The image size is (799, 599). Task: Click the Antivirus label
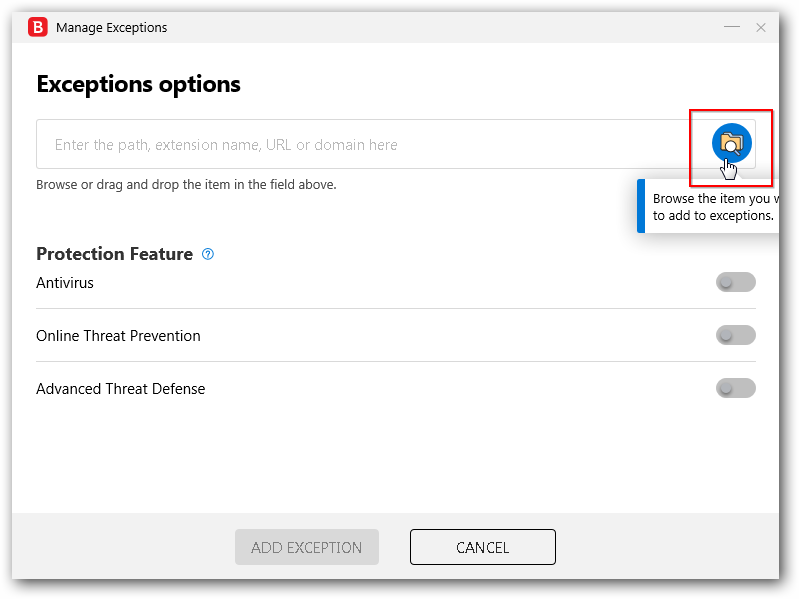65,283
